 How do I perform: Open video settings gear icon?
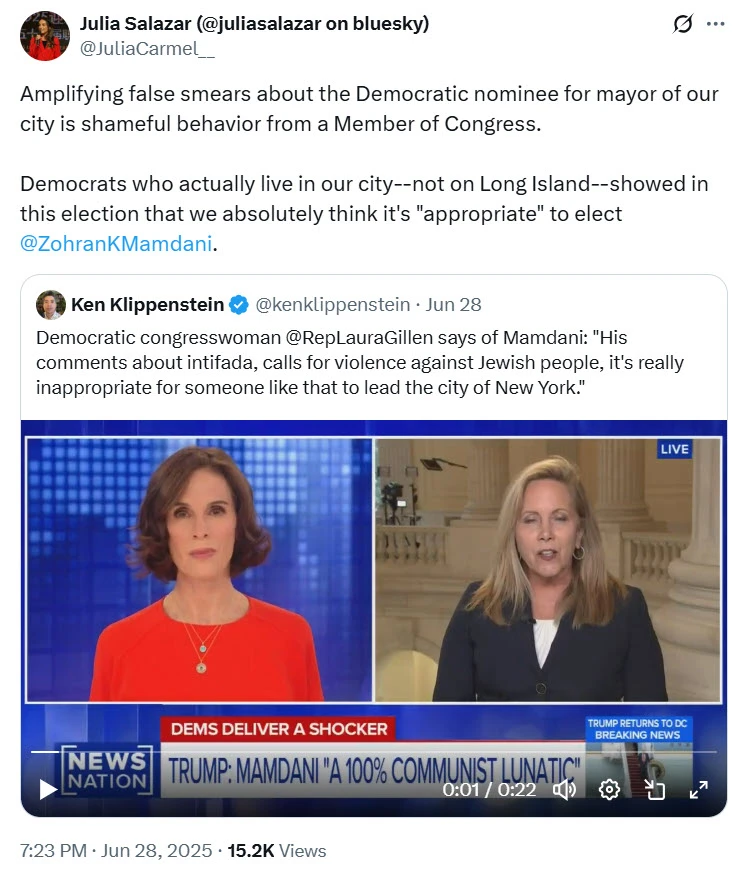point(609,789)
